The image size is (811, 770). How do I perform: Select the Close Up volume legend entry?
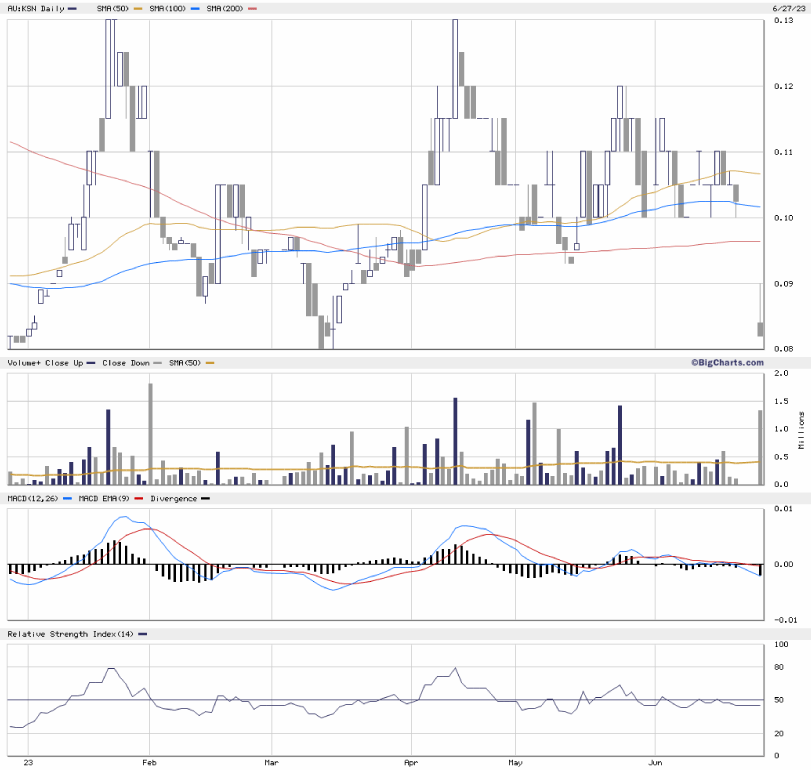pos(62,362)
